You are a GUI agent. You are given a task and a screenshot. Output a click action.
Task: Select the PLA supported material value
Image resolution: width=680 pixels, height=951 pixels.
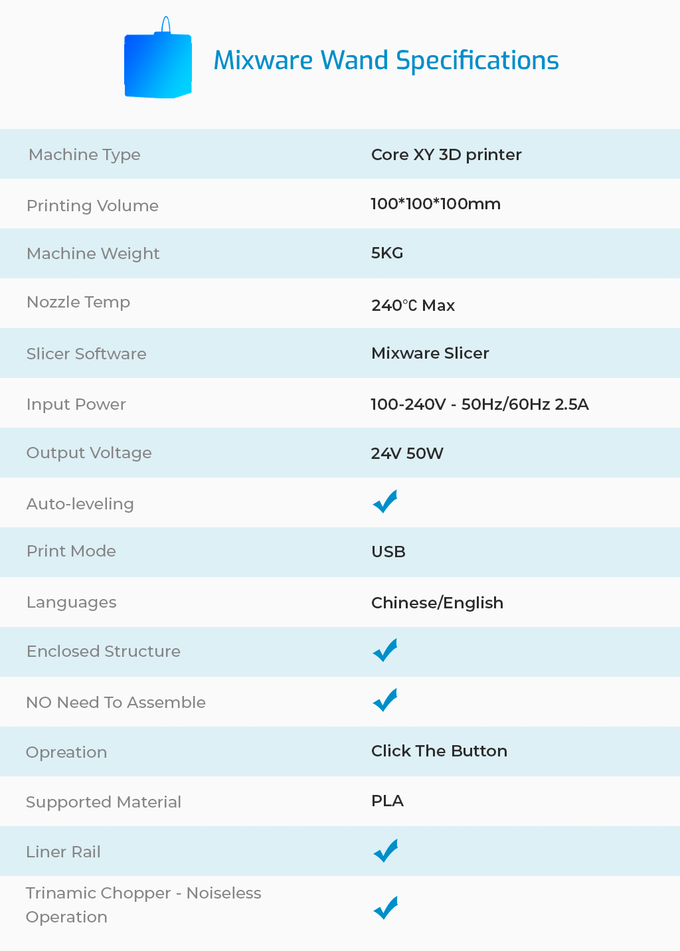click(x=387, y=801)
